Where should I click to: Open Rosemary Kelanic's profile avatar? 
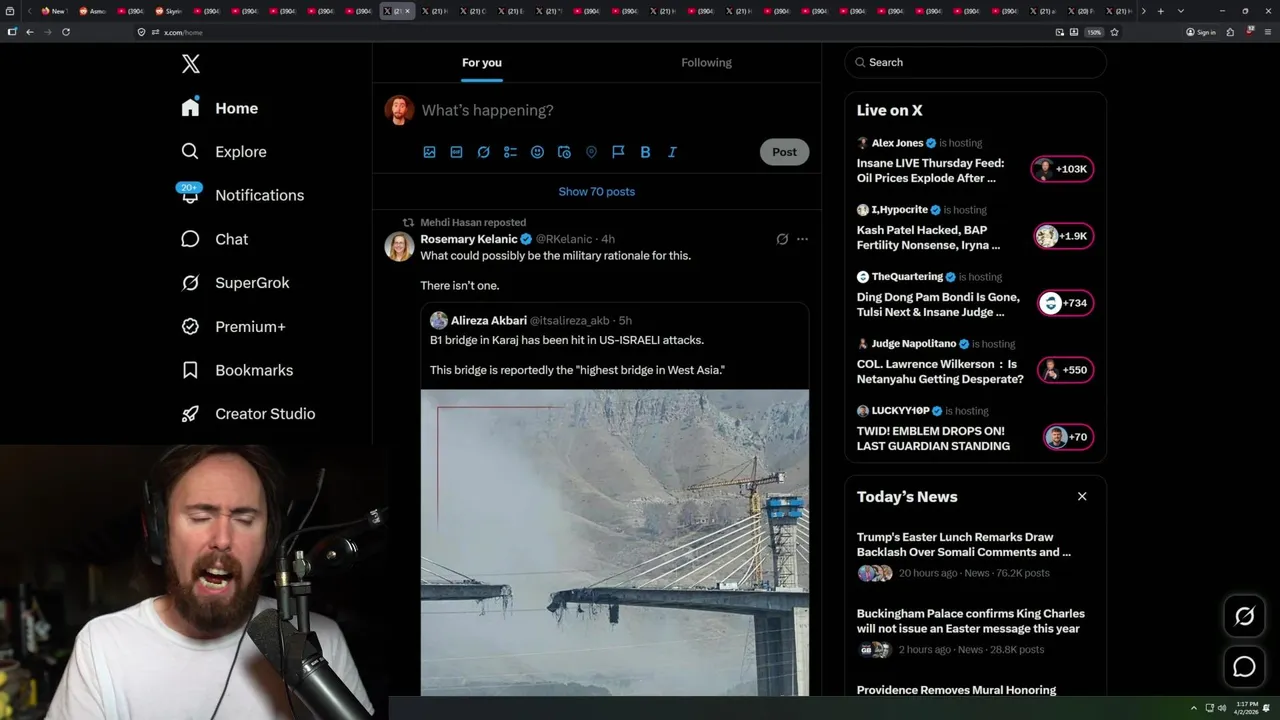pyautogui.click(x=399, y=246)
